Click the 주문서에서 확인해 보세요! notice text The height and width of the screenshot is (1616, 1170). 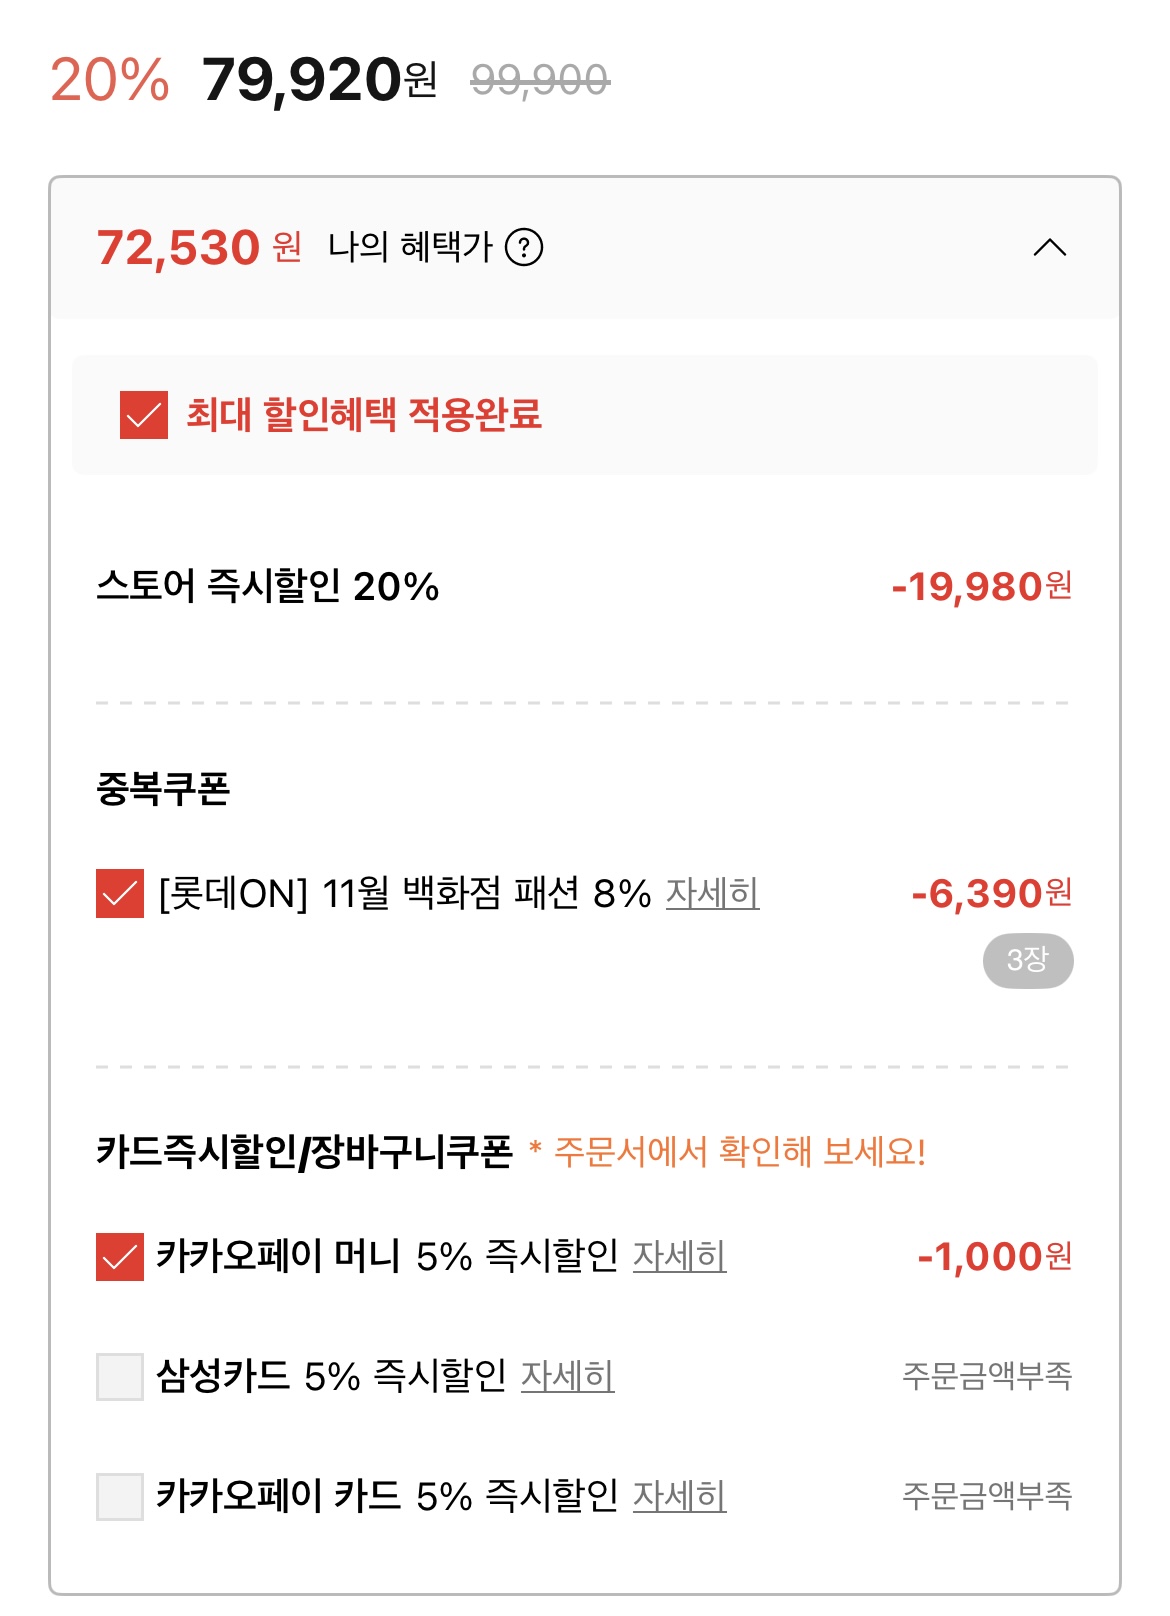click(x=740, y=1152)
